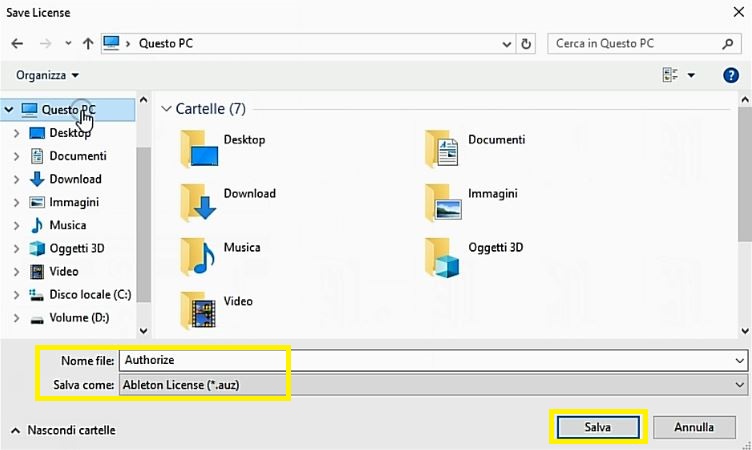Open the Salva come file type dropdown
Viewport: 752px width, 450px height.
click(x=433, y=385)
